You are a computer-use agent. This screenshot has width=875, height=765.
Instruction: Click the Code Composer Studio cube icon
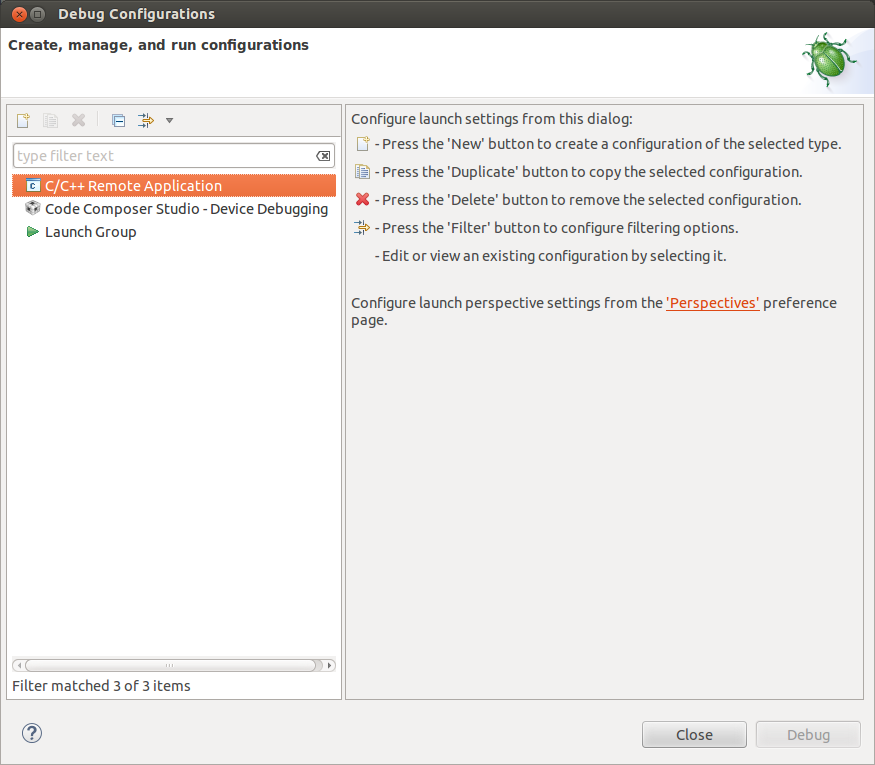tap(33, 208)
